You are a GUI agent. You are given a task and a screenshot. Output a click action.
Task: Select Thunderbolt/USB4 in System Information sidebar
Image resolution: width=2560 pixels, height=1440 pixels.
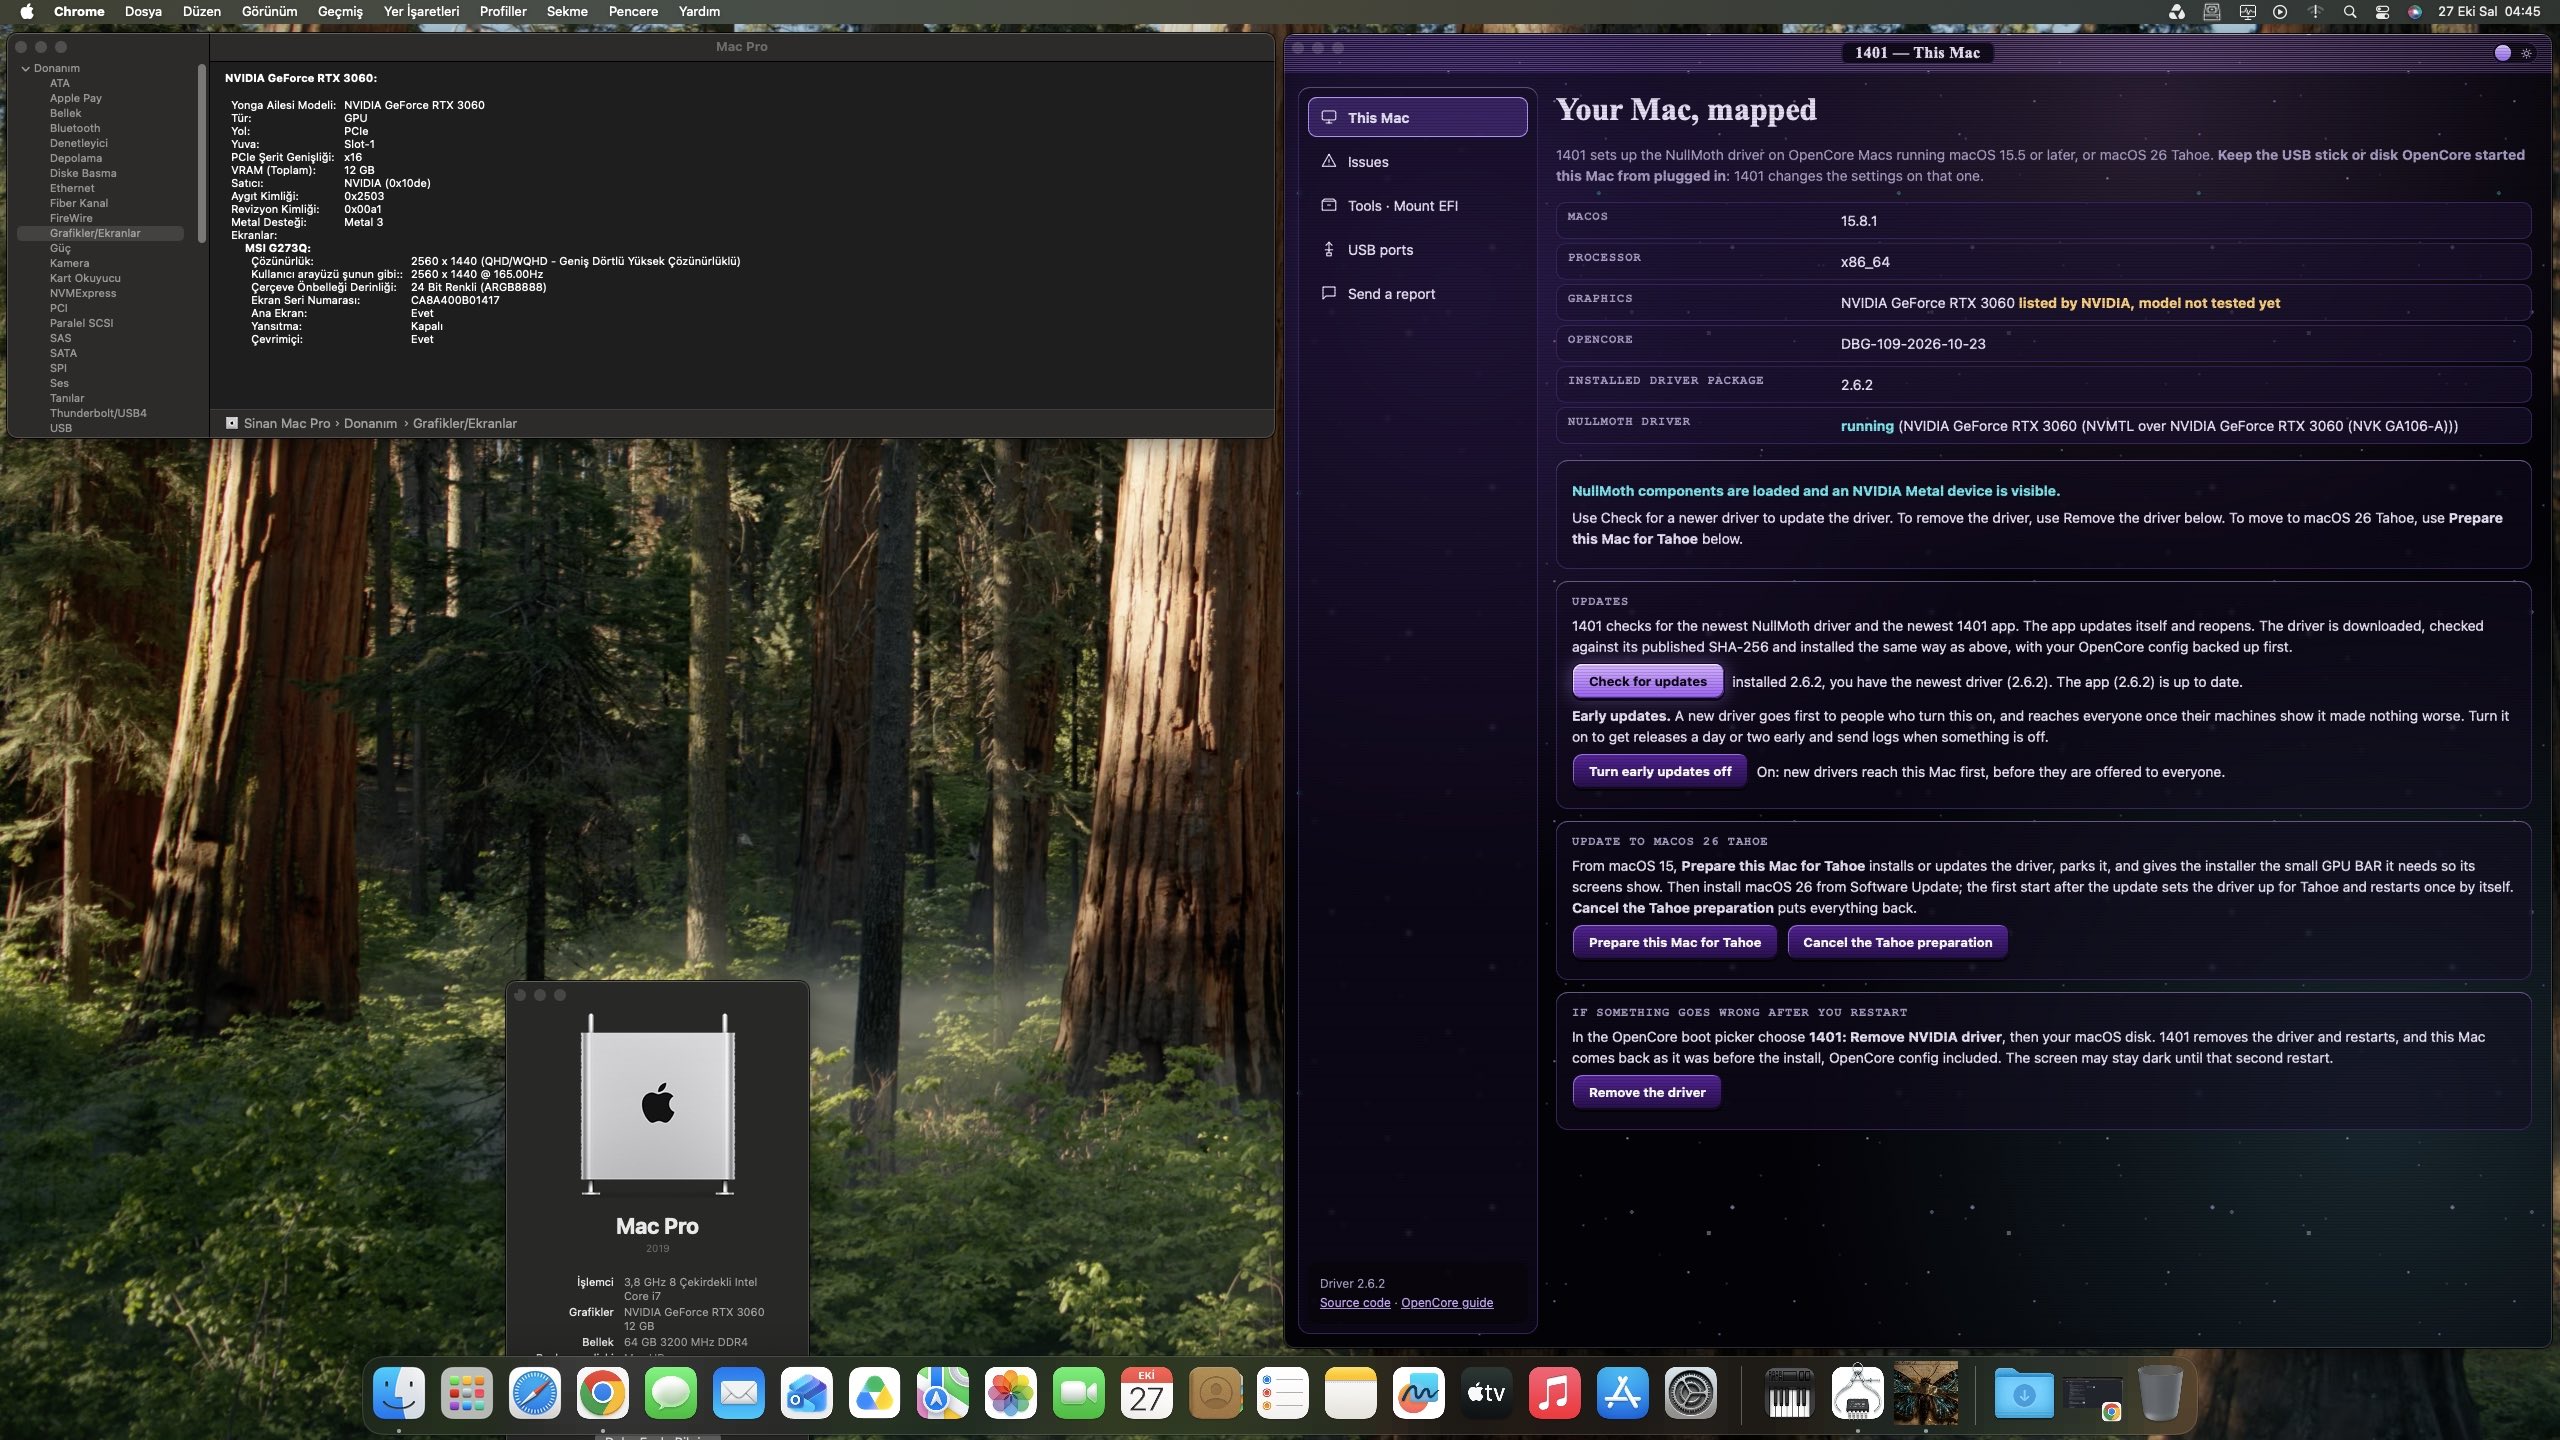click(x=98, y=413)
